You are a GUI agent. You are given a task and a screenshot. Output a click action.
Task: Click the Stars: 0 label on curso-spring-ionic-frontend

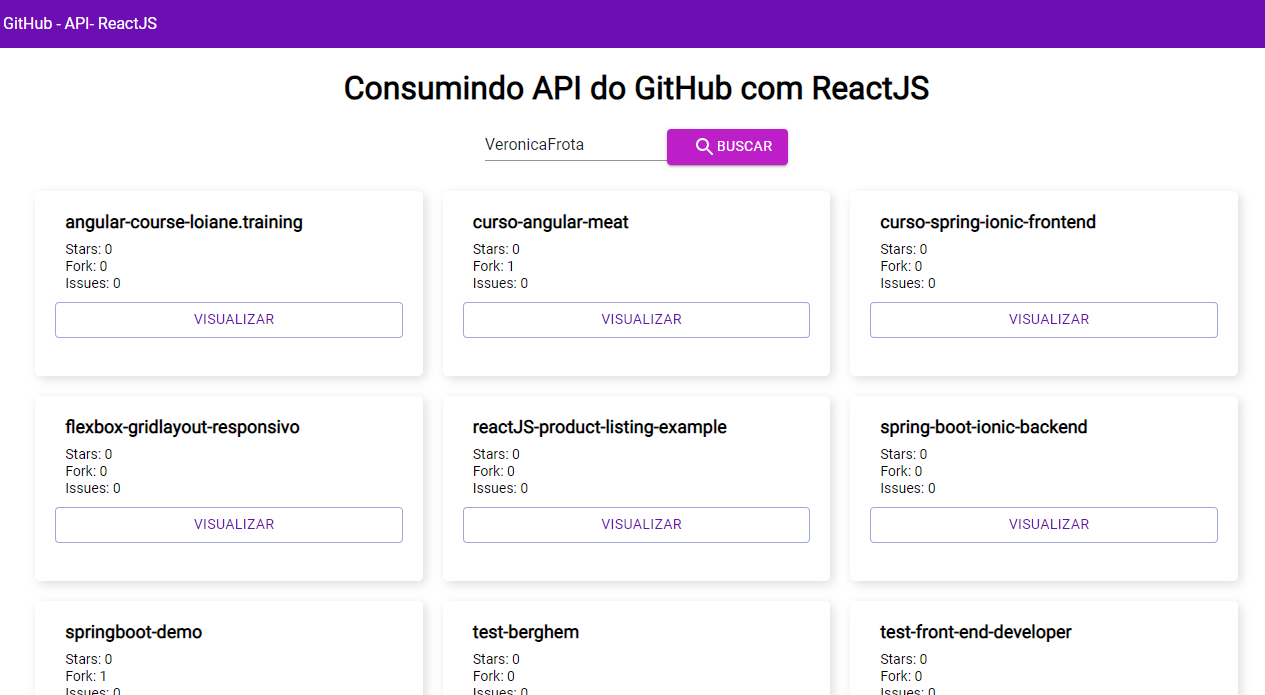click(899, 249)
